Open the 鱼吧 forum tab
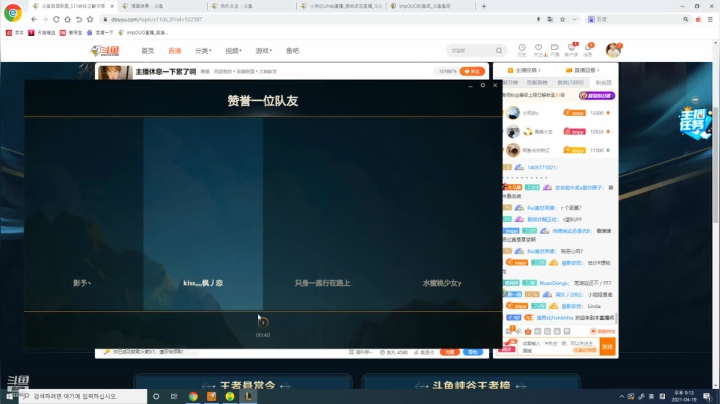Image resolution: width=720 pixels, height=404 pixels. [292, 50]
